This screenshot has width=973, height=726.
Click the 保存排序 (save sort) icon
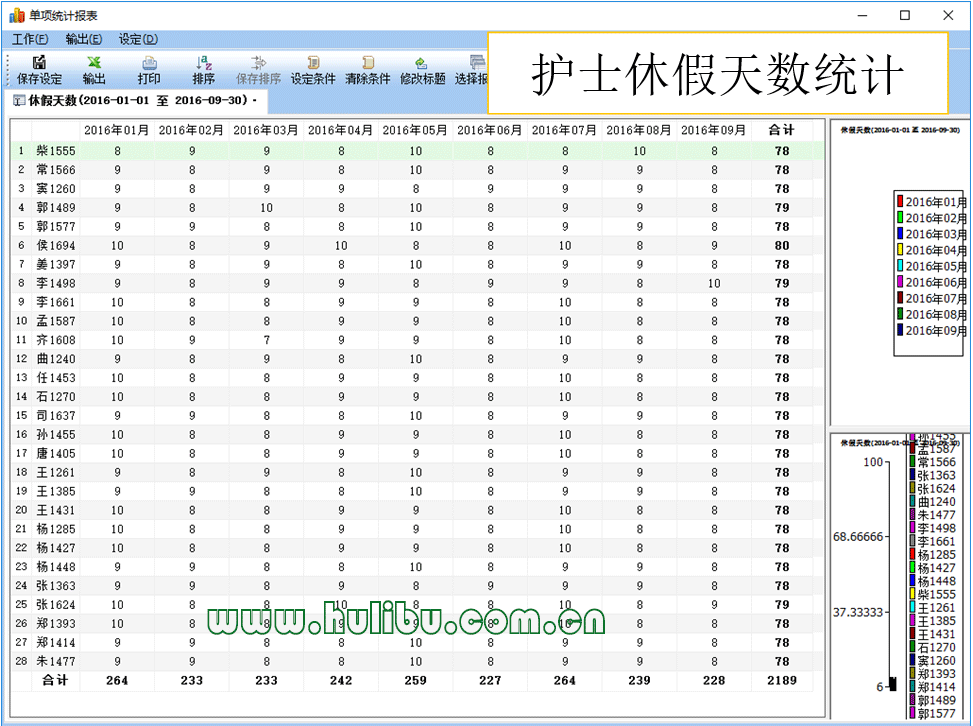tap(258, 63)
